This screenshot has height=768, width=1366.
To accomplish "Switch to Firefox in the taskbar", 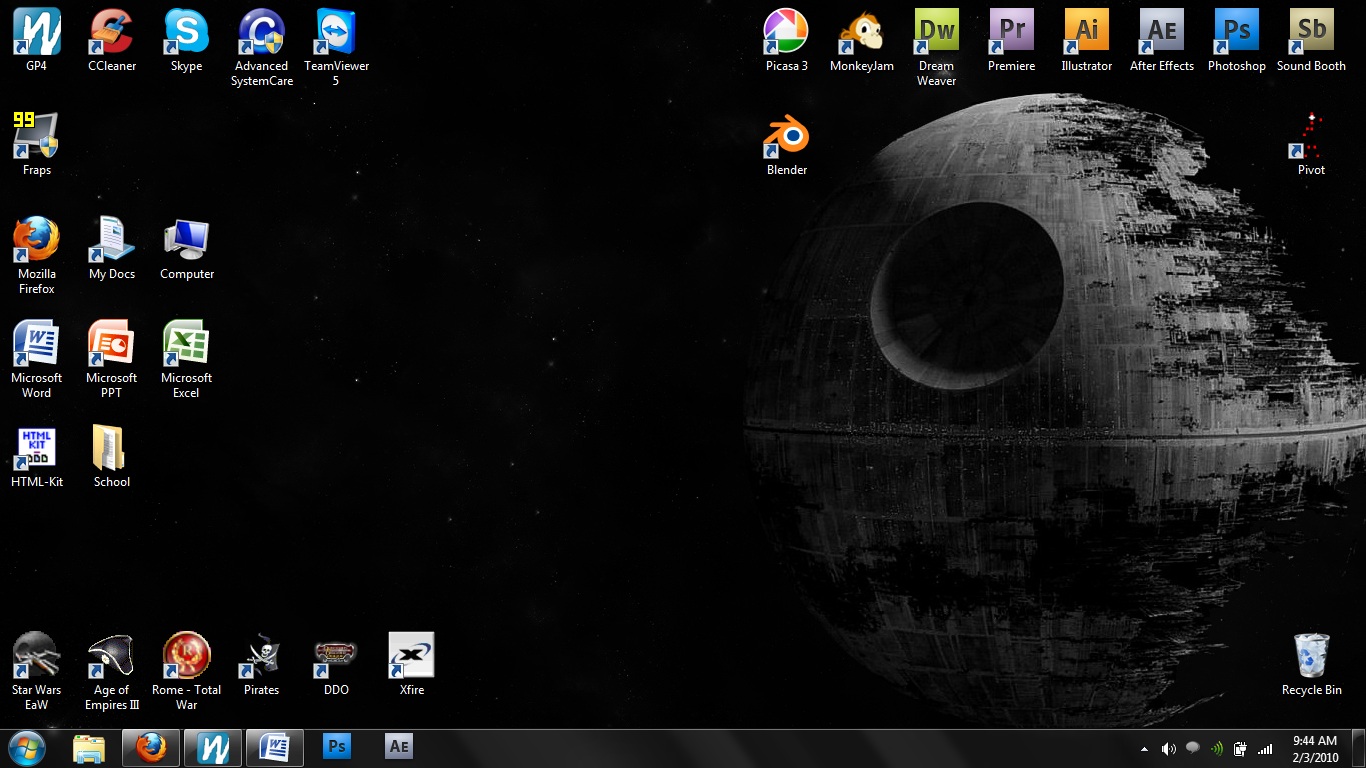I will (x=151, y=748).
